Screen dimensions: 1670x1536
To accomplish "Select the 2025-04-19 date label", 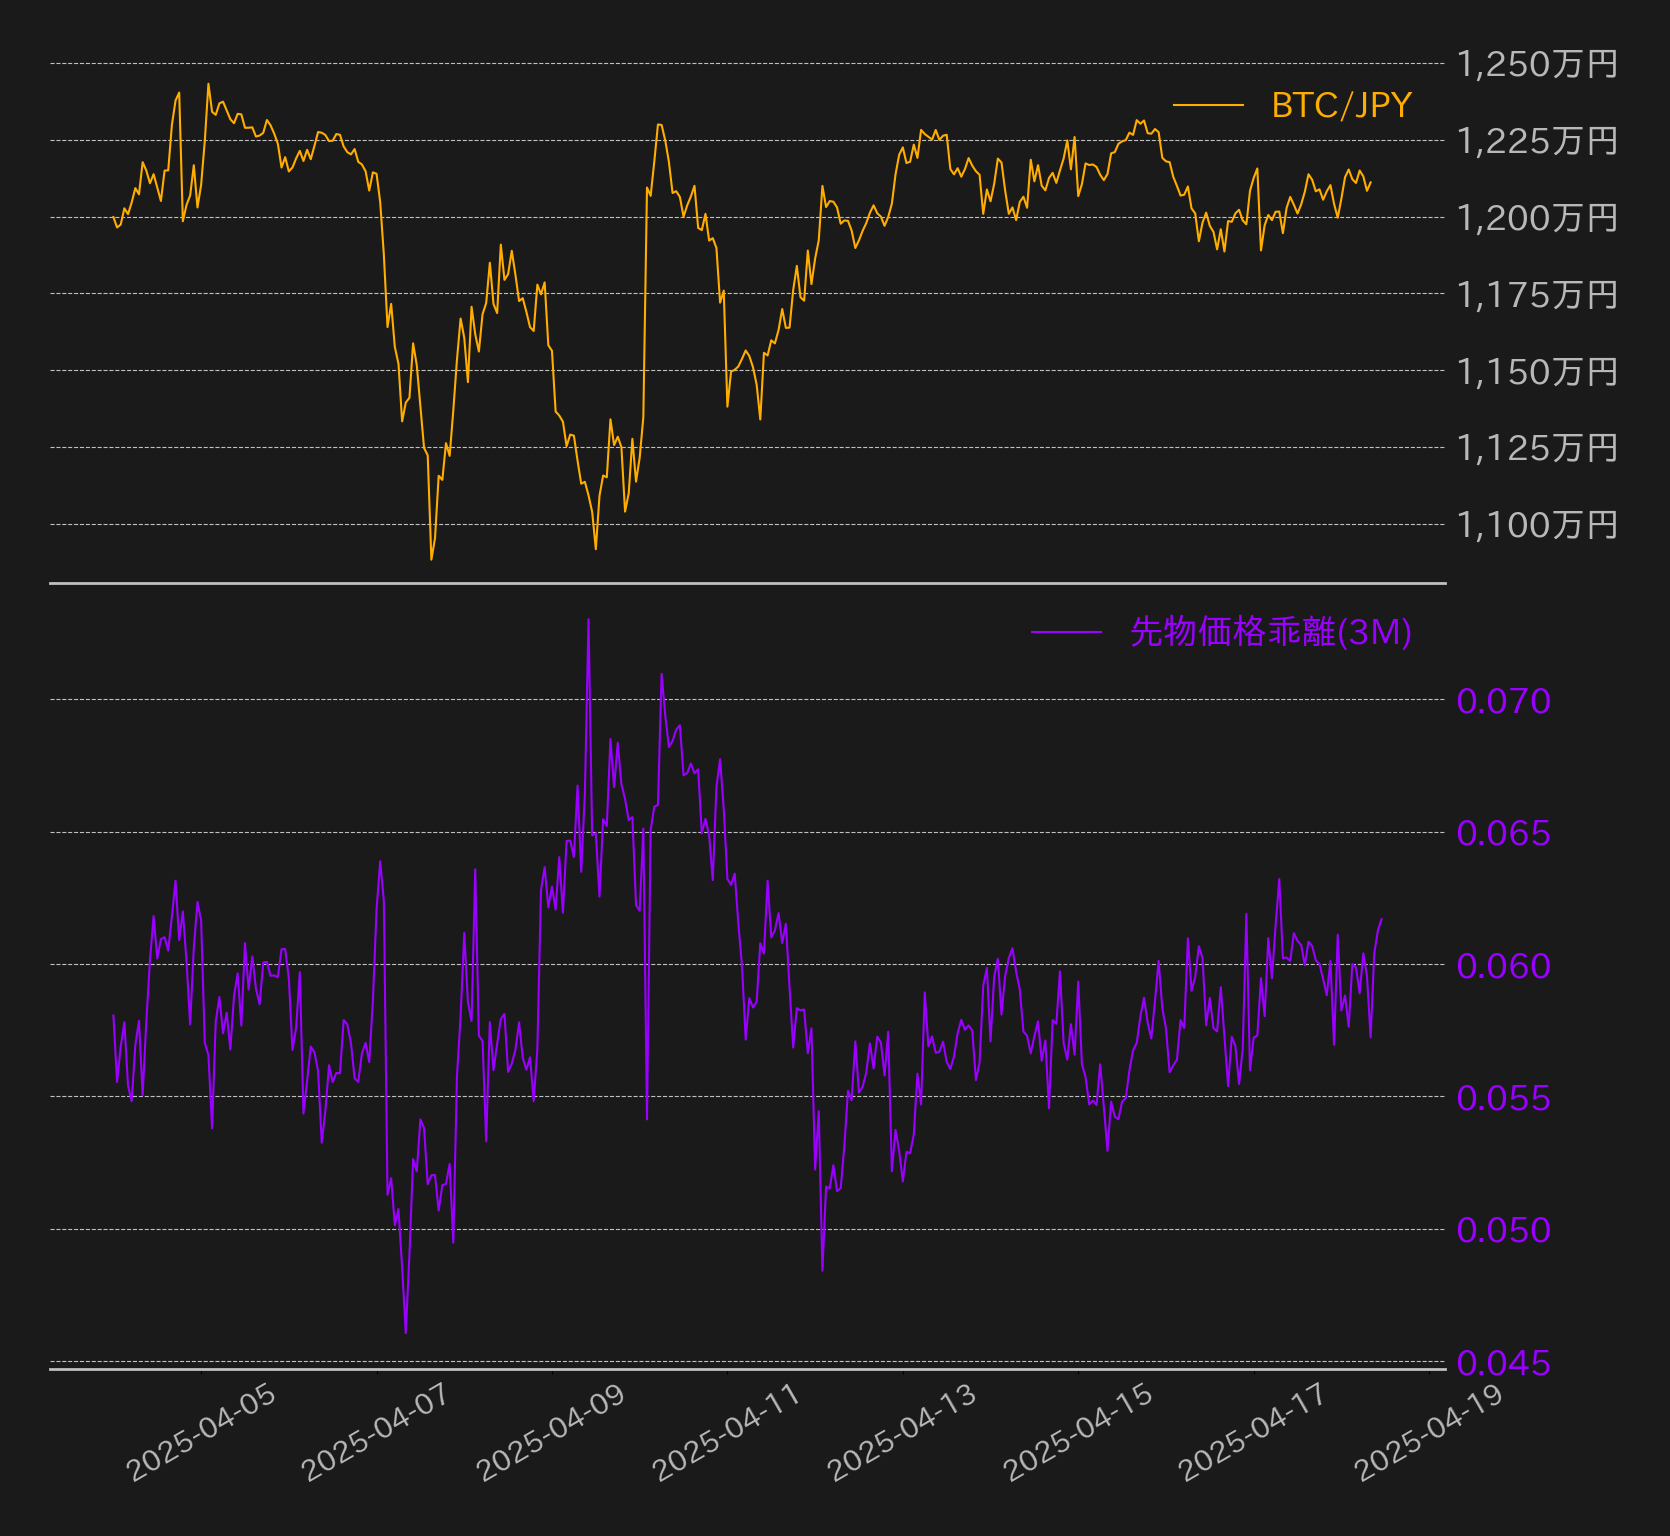I will (1430, 1432).
